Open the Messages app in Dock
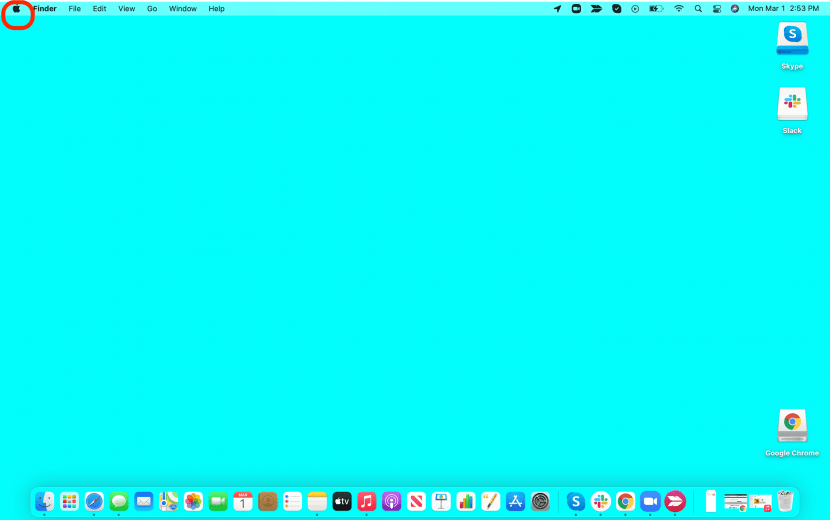This screenshot has height=520, width=830. click(119, 501)
